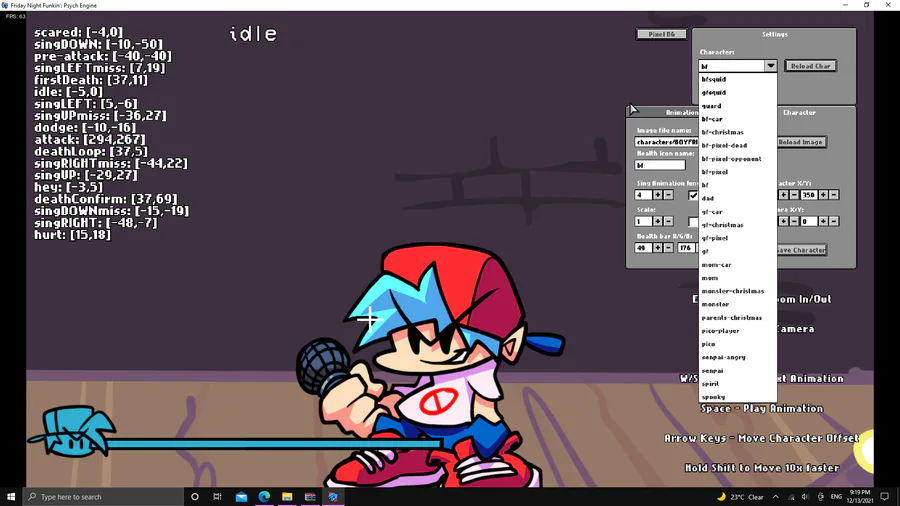Select dad from the character list

click(738, 198)
